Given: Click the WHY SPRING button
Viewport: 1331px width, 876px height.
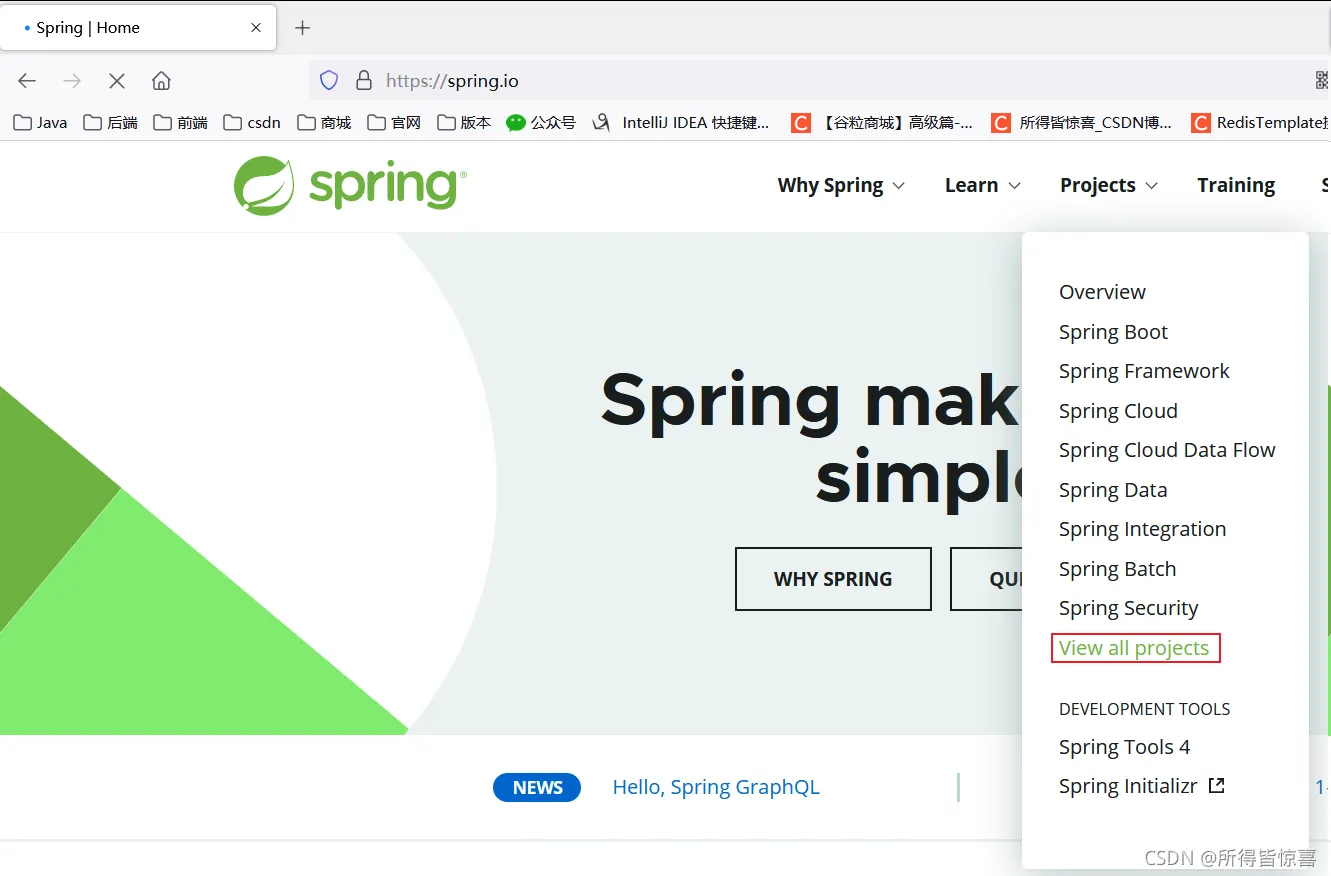Looking at the screenshot, I should tap(833, 579).
